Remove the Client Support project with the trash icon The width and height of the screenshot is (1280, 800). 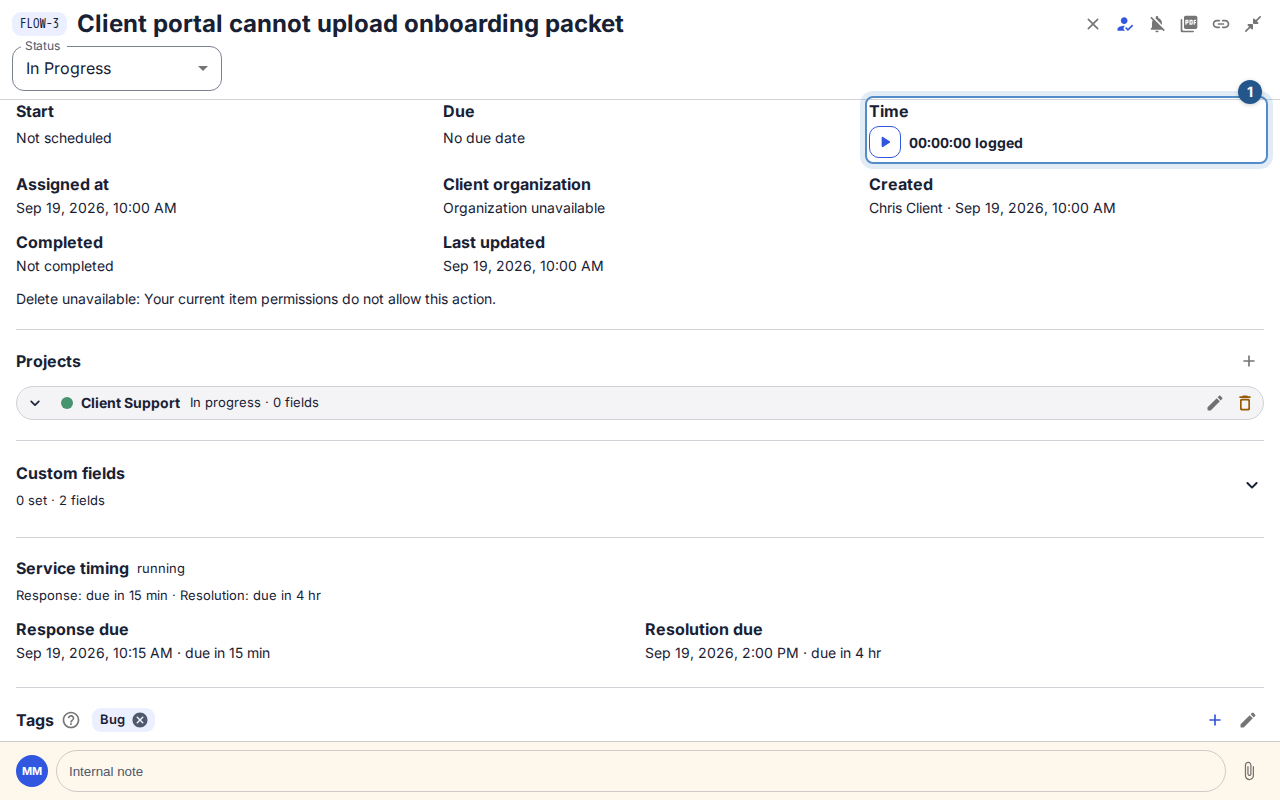click(1245, 403)
